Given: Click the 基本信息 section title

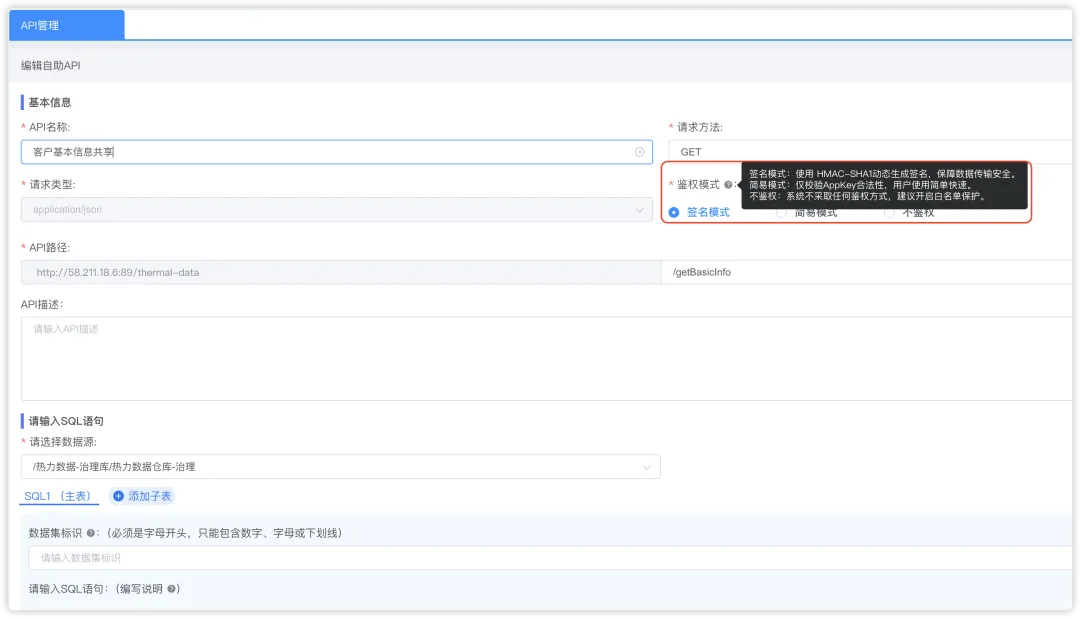Looking at the screenshot, I should point(50,103).
